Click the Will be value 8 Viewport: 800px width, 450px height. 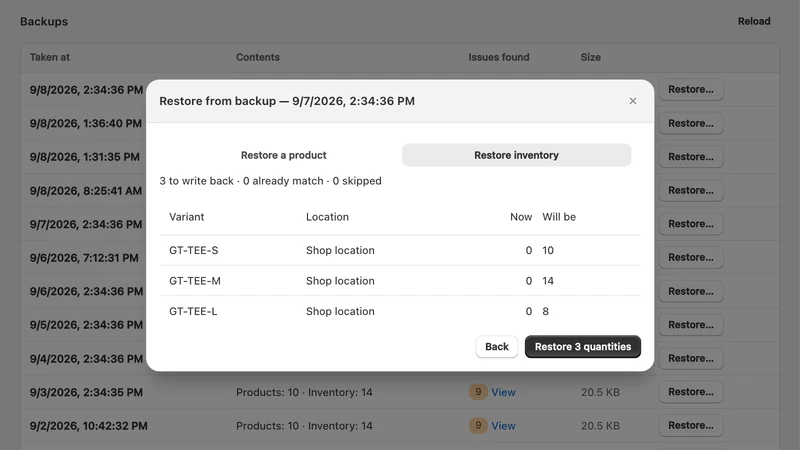tap(545, 312)
